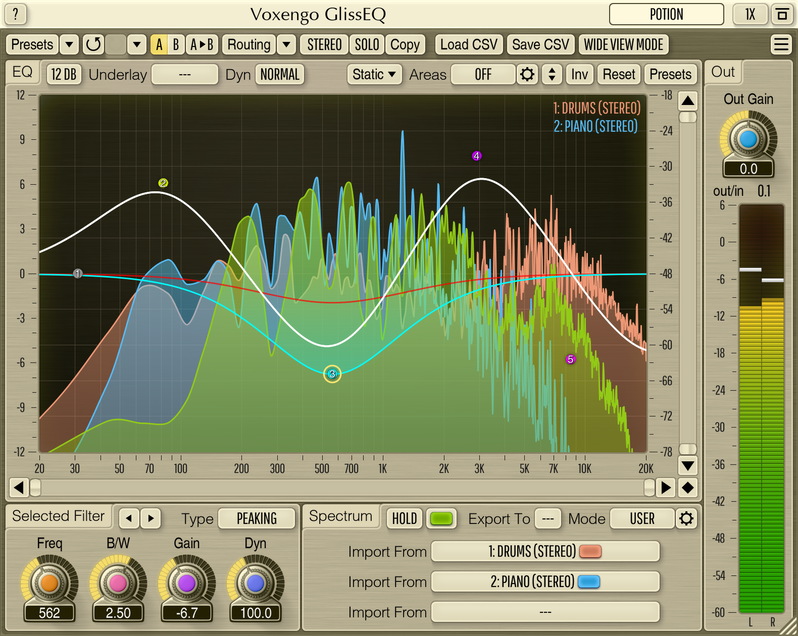The height and width of the screenshot is (636, 798).
Task: Open the Presets menu button
Action: (32, 45)
